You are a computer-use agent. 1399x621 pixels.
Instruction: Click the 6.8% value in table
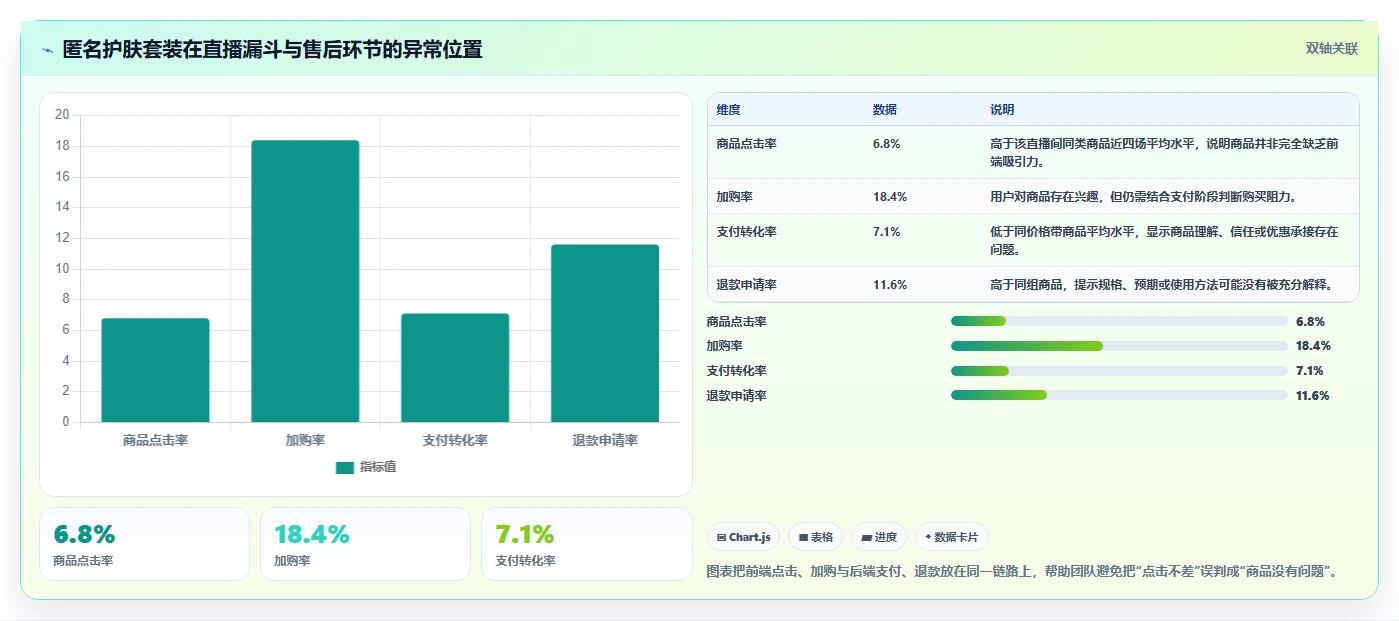tap(887, 144)
